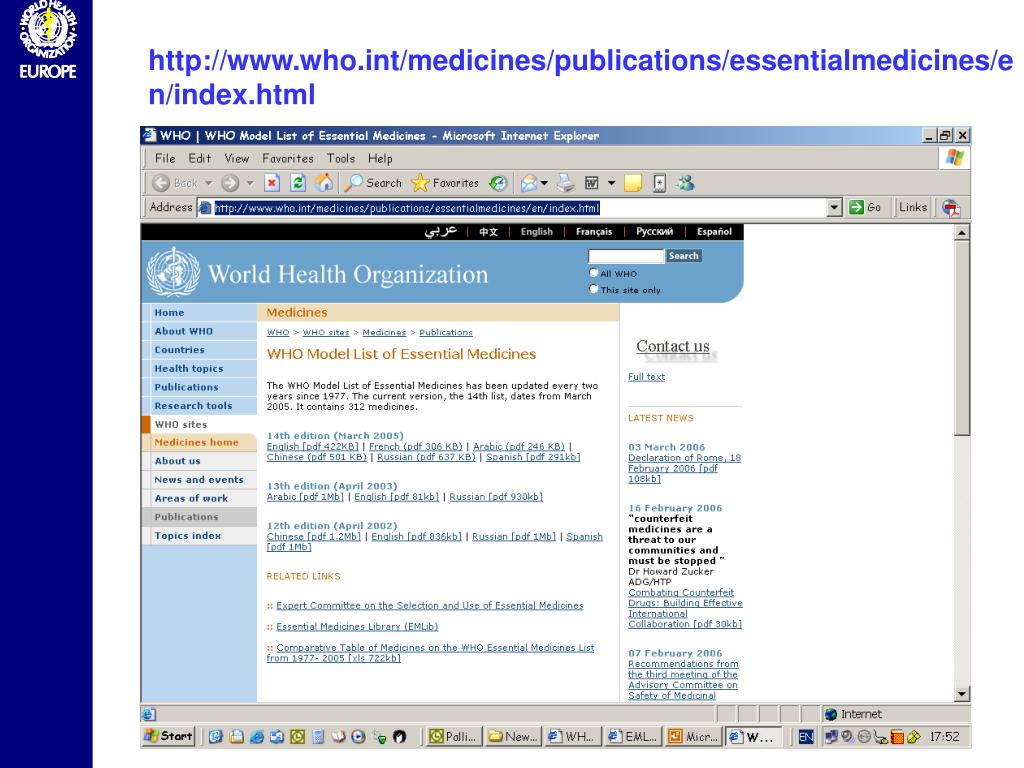Click the Print toolbar icon
Viewport: 1024px width, 768px height.
tap(566, 184)
